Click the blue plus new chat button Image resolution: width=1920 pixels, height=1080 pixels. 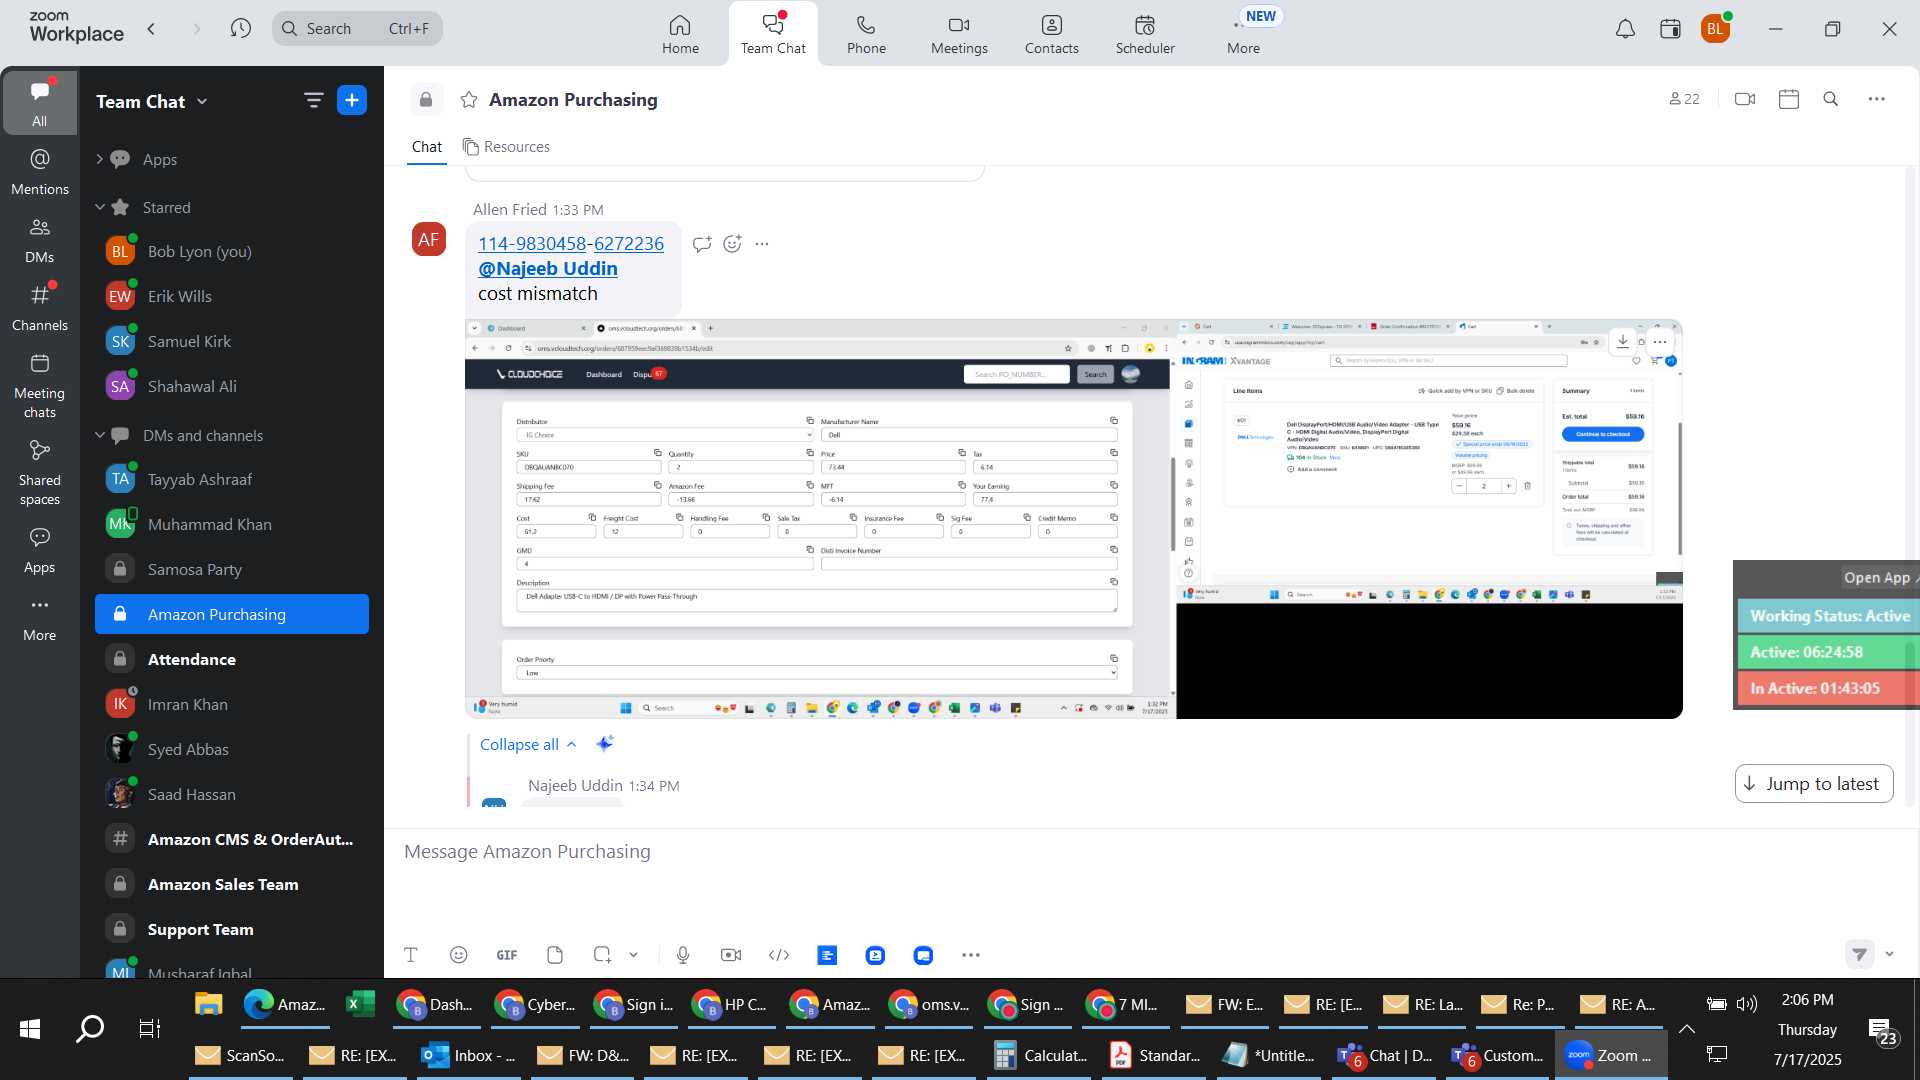point(352,100)
